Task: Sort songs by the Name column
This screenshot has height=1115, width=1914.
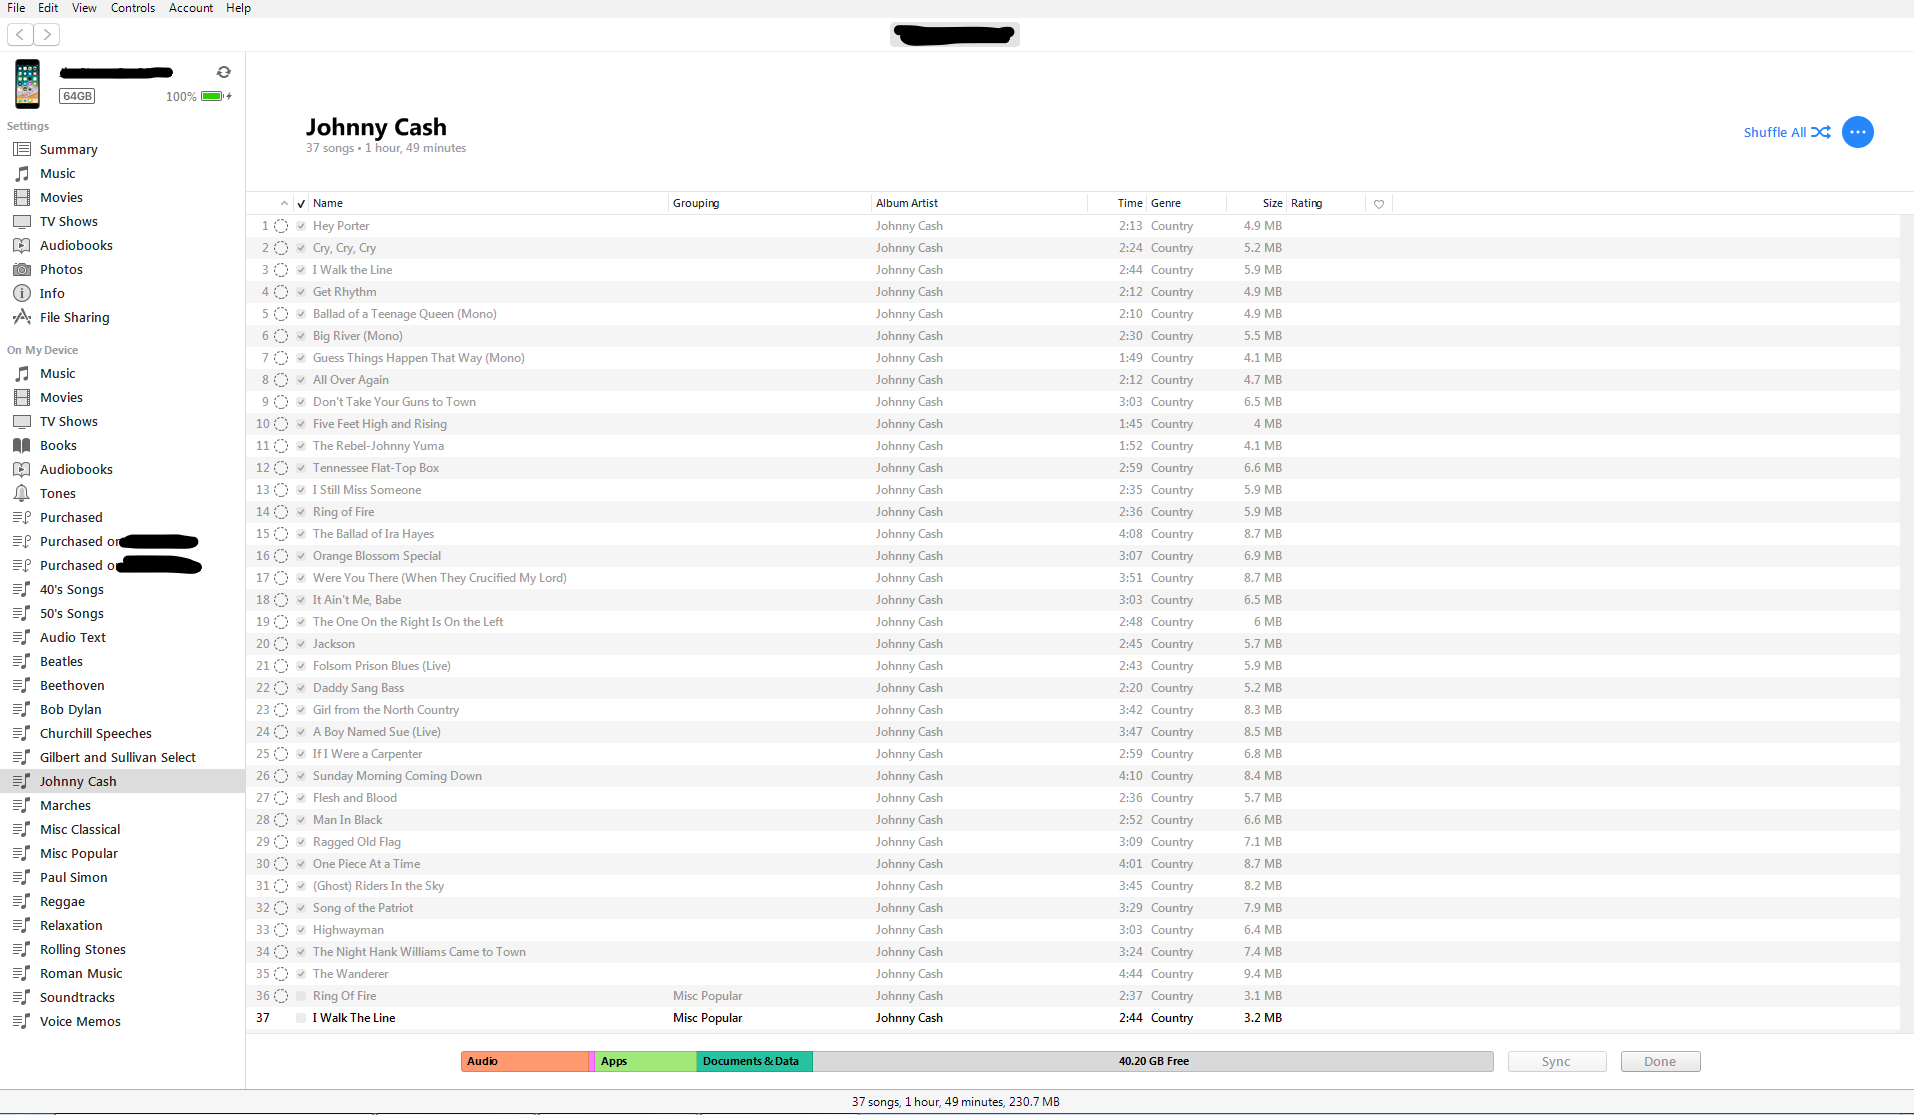Action: 488,203
